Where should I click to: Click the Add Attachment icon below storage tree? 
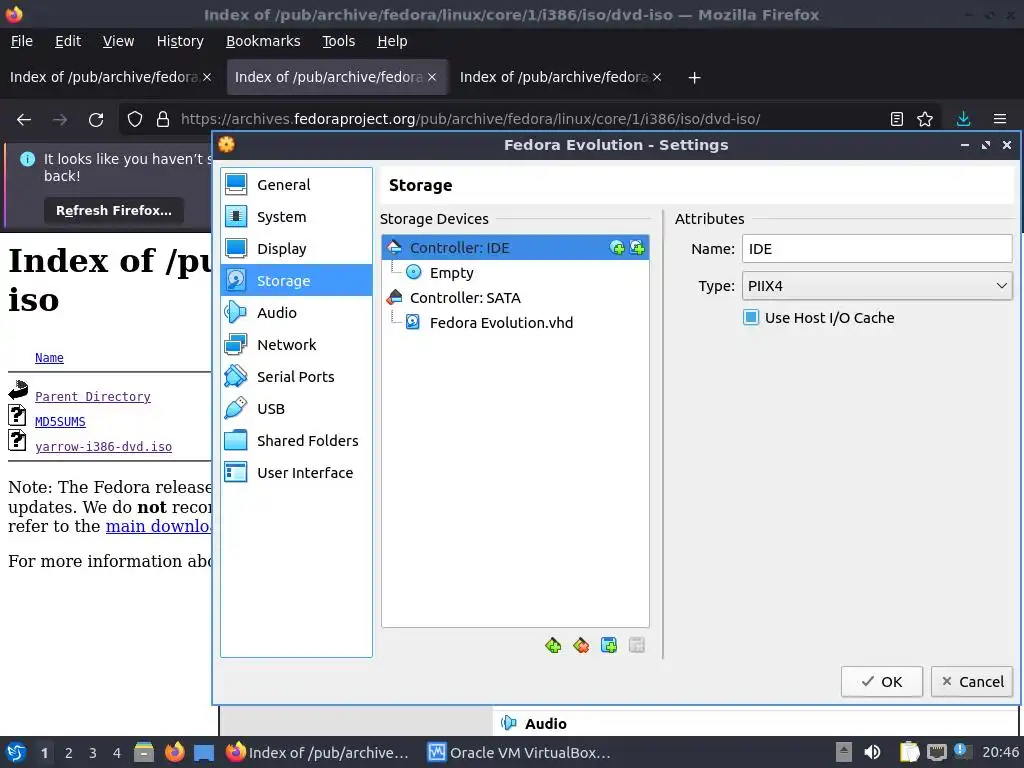[609, 645]
